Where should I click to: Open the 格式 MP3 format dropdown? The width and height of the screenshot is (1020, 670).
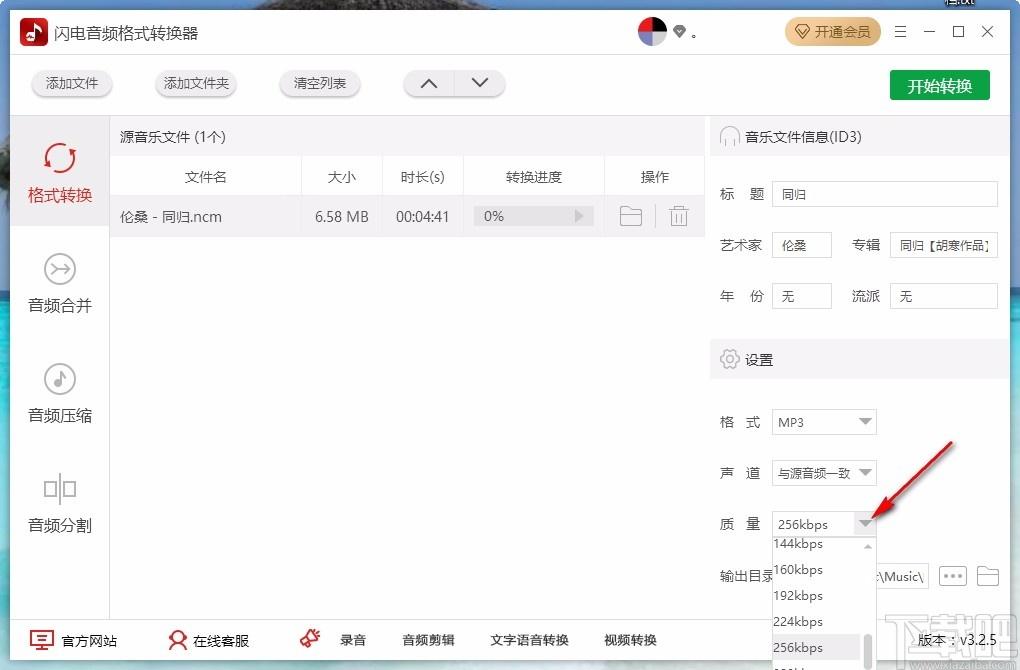(x=824, y=422)
